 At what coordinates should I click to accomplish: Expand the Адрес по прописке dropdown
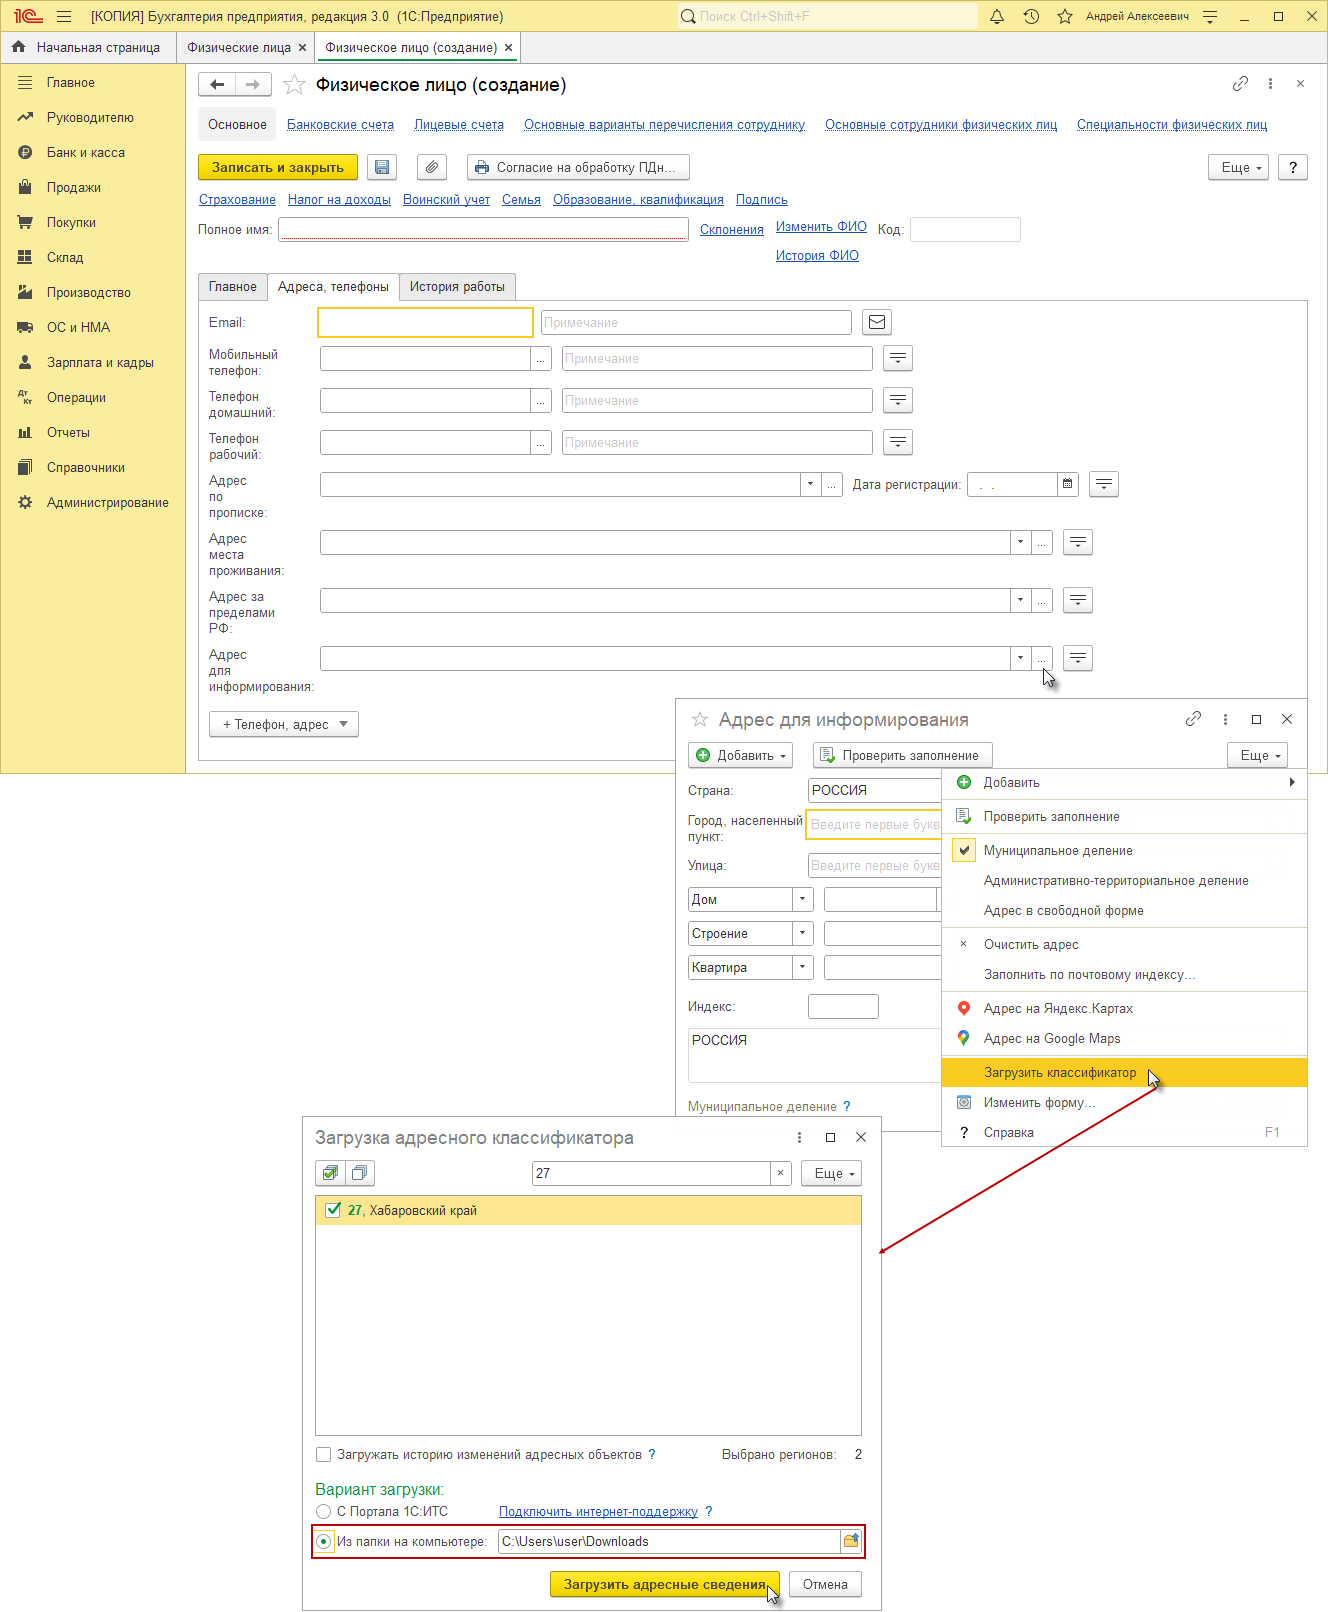[x=810, y=484]
